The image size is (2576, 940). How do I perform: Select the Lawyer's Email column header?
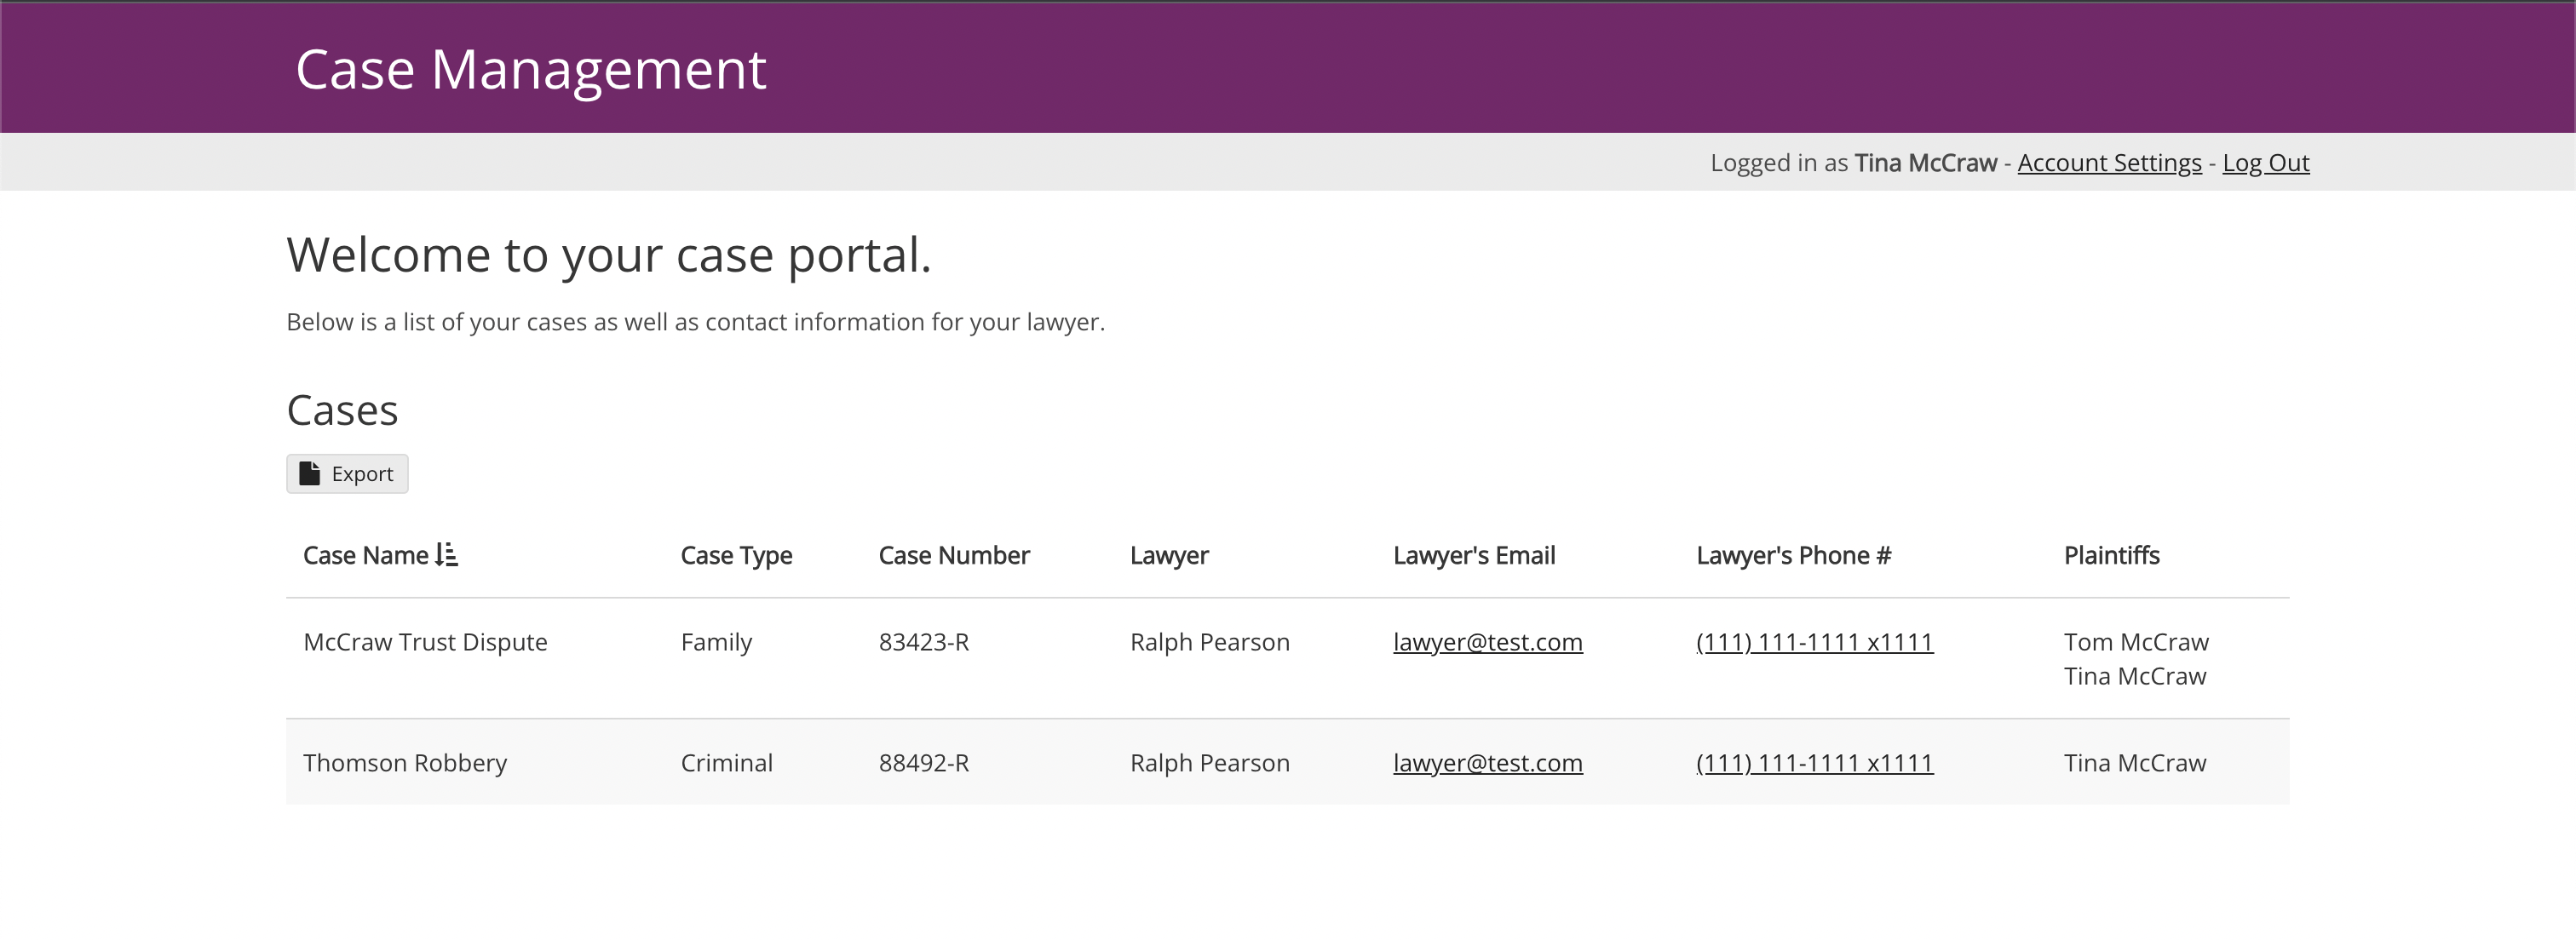(x=1473, y=555)
